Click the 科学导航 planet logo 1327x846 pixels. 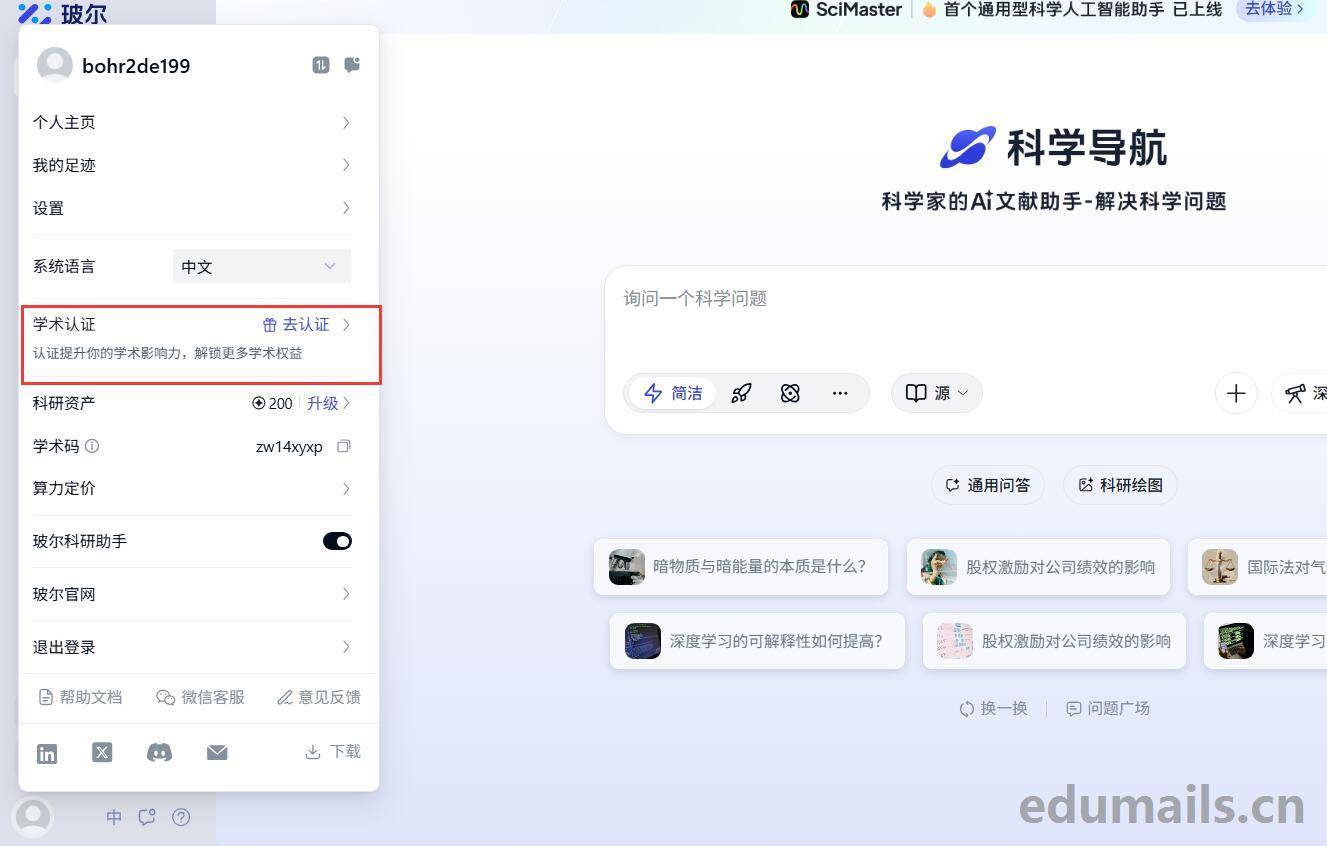(967, 148)
